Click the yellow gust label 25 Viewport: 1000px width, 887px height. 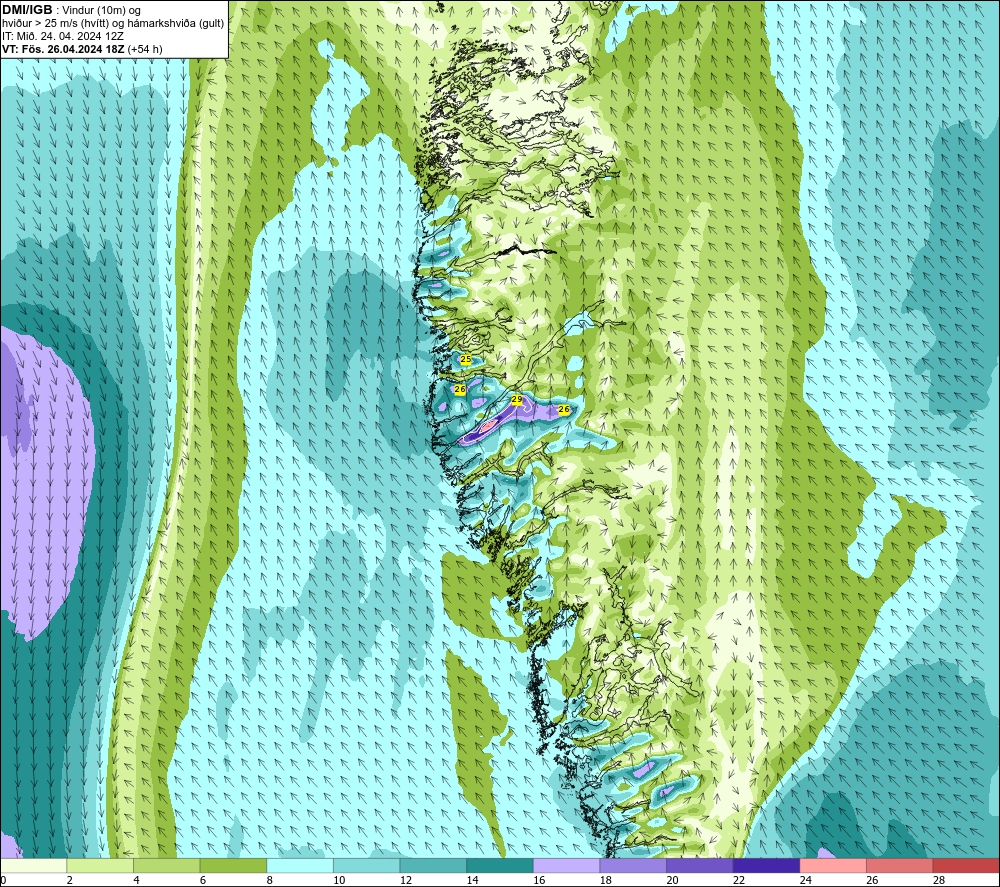[x=466, y=360]
